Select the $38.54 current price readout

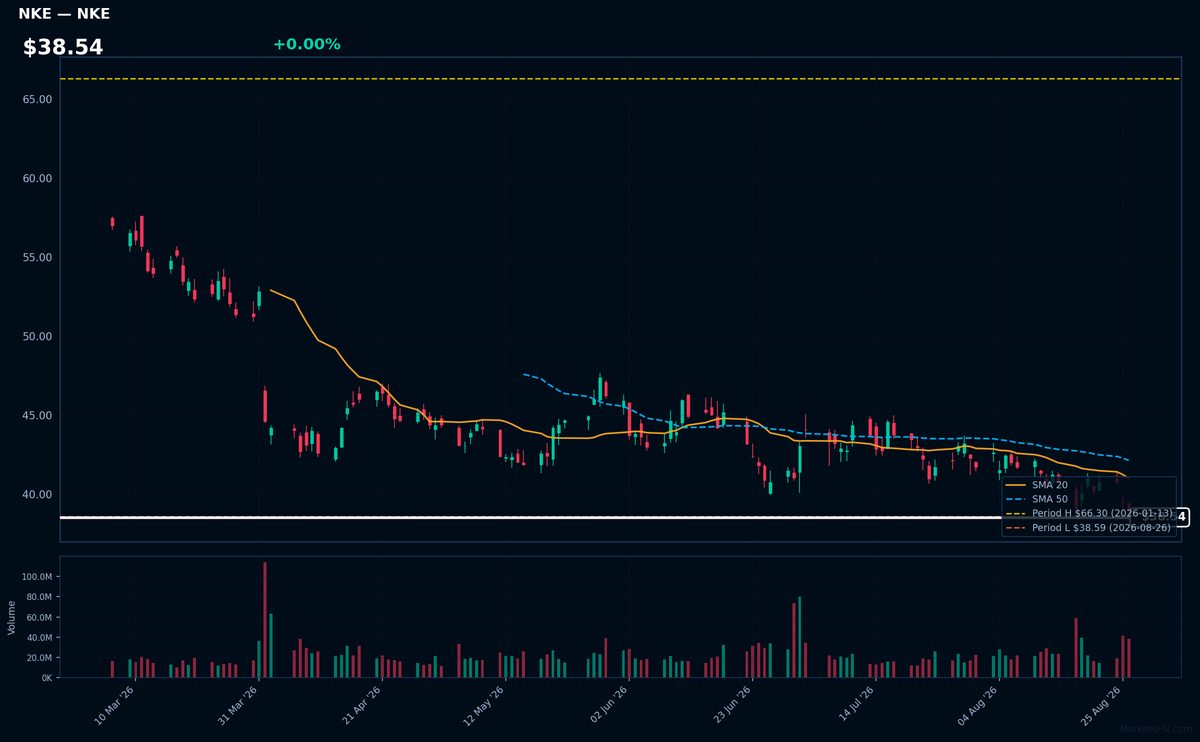[x=63, y=48]
